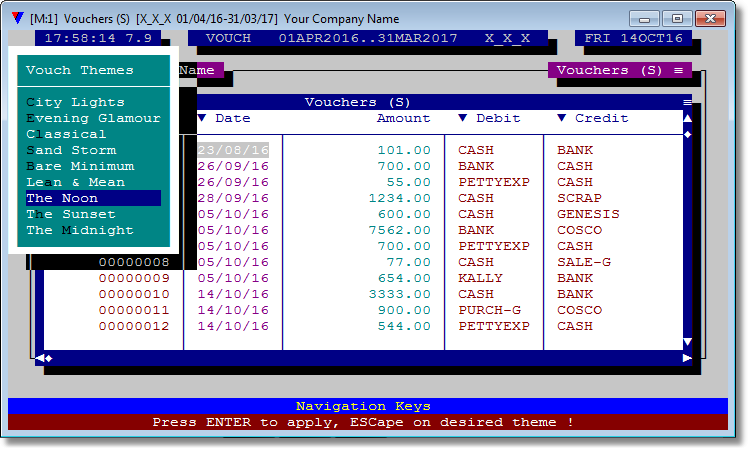Screen dimensions: 748x450
Task: Close the Vouchers window
Action: tap(710, 19)
